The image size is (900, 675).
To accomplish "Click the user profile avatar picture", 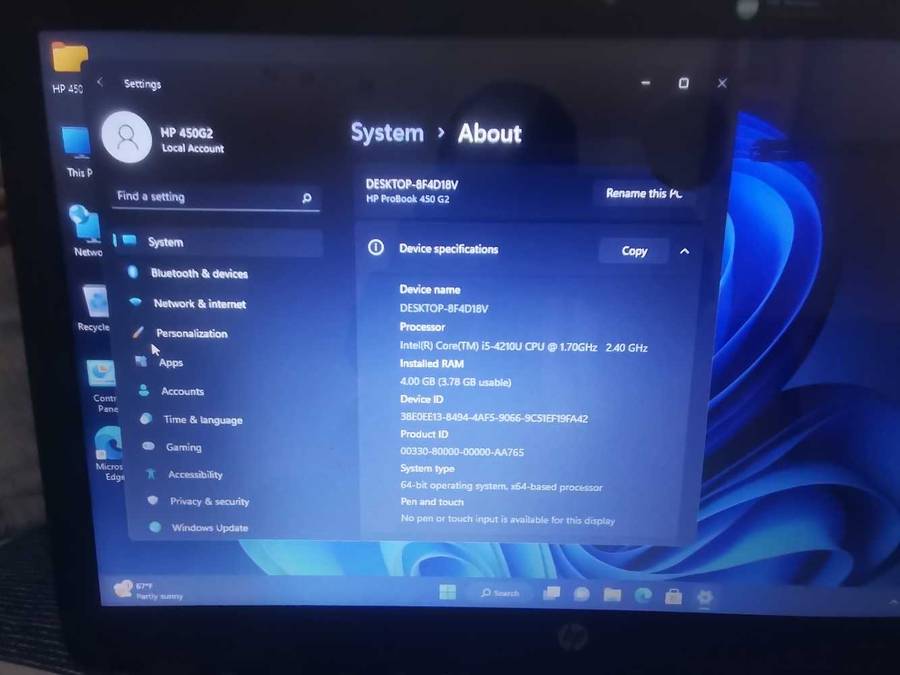I will [127, 138].
